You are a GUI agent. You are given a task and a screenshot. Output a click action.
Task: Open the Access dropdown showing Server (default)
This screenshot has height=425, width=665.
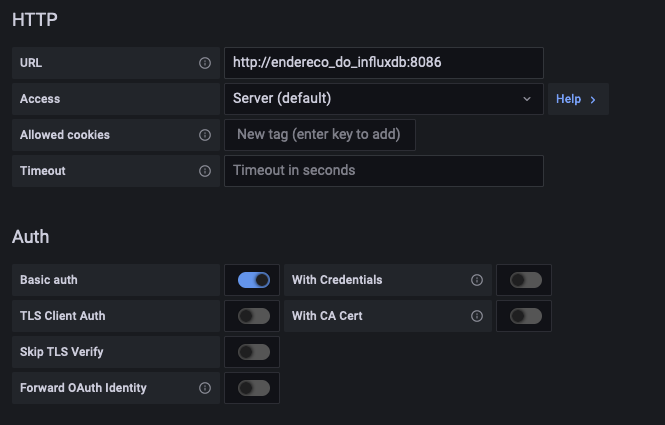(x=370, y=99)
